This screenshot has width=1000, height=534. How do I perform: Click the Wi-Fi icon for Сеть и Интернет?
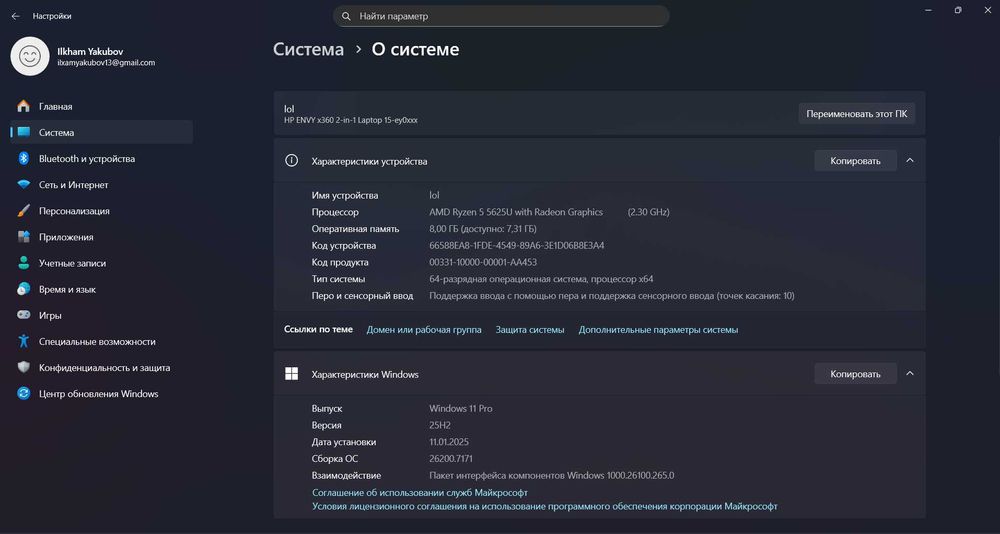(x=24, y=185)
